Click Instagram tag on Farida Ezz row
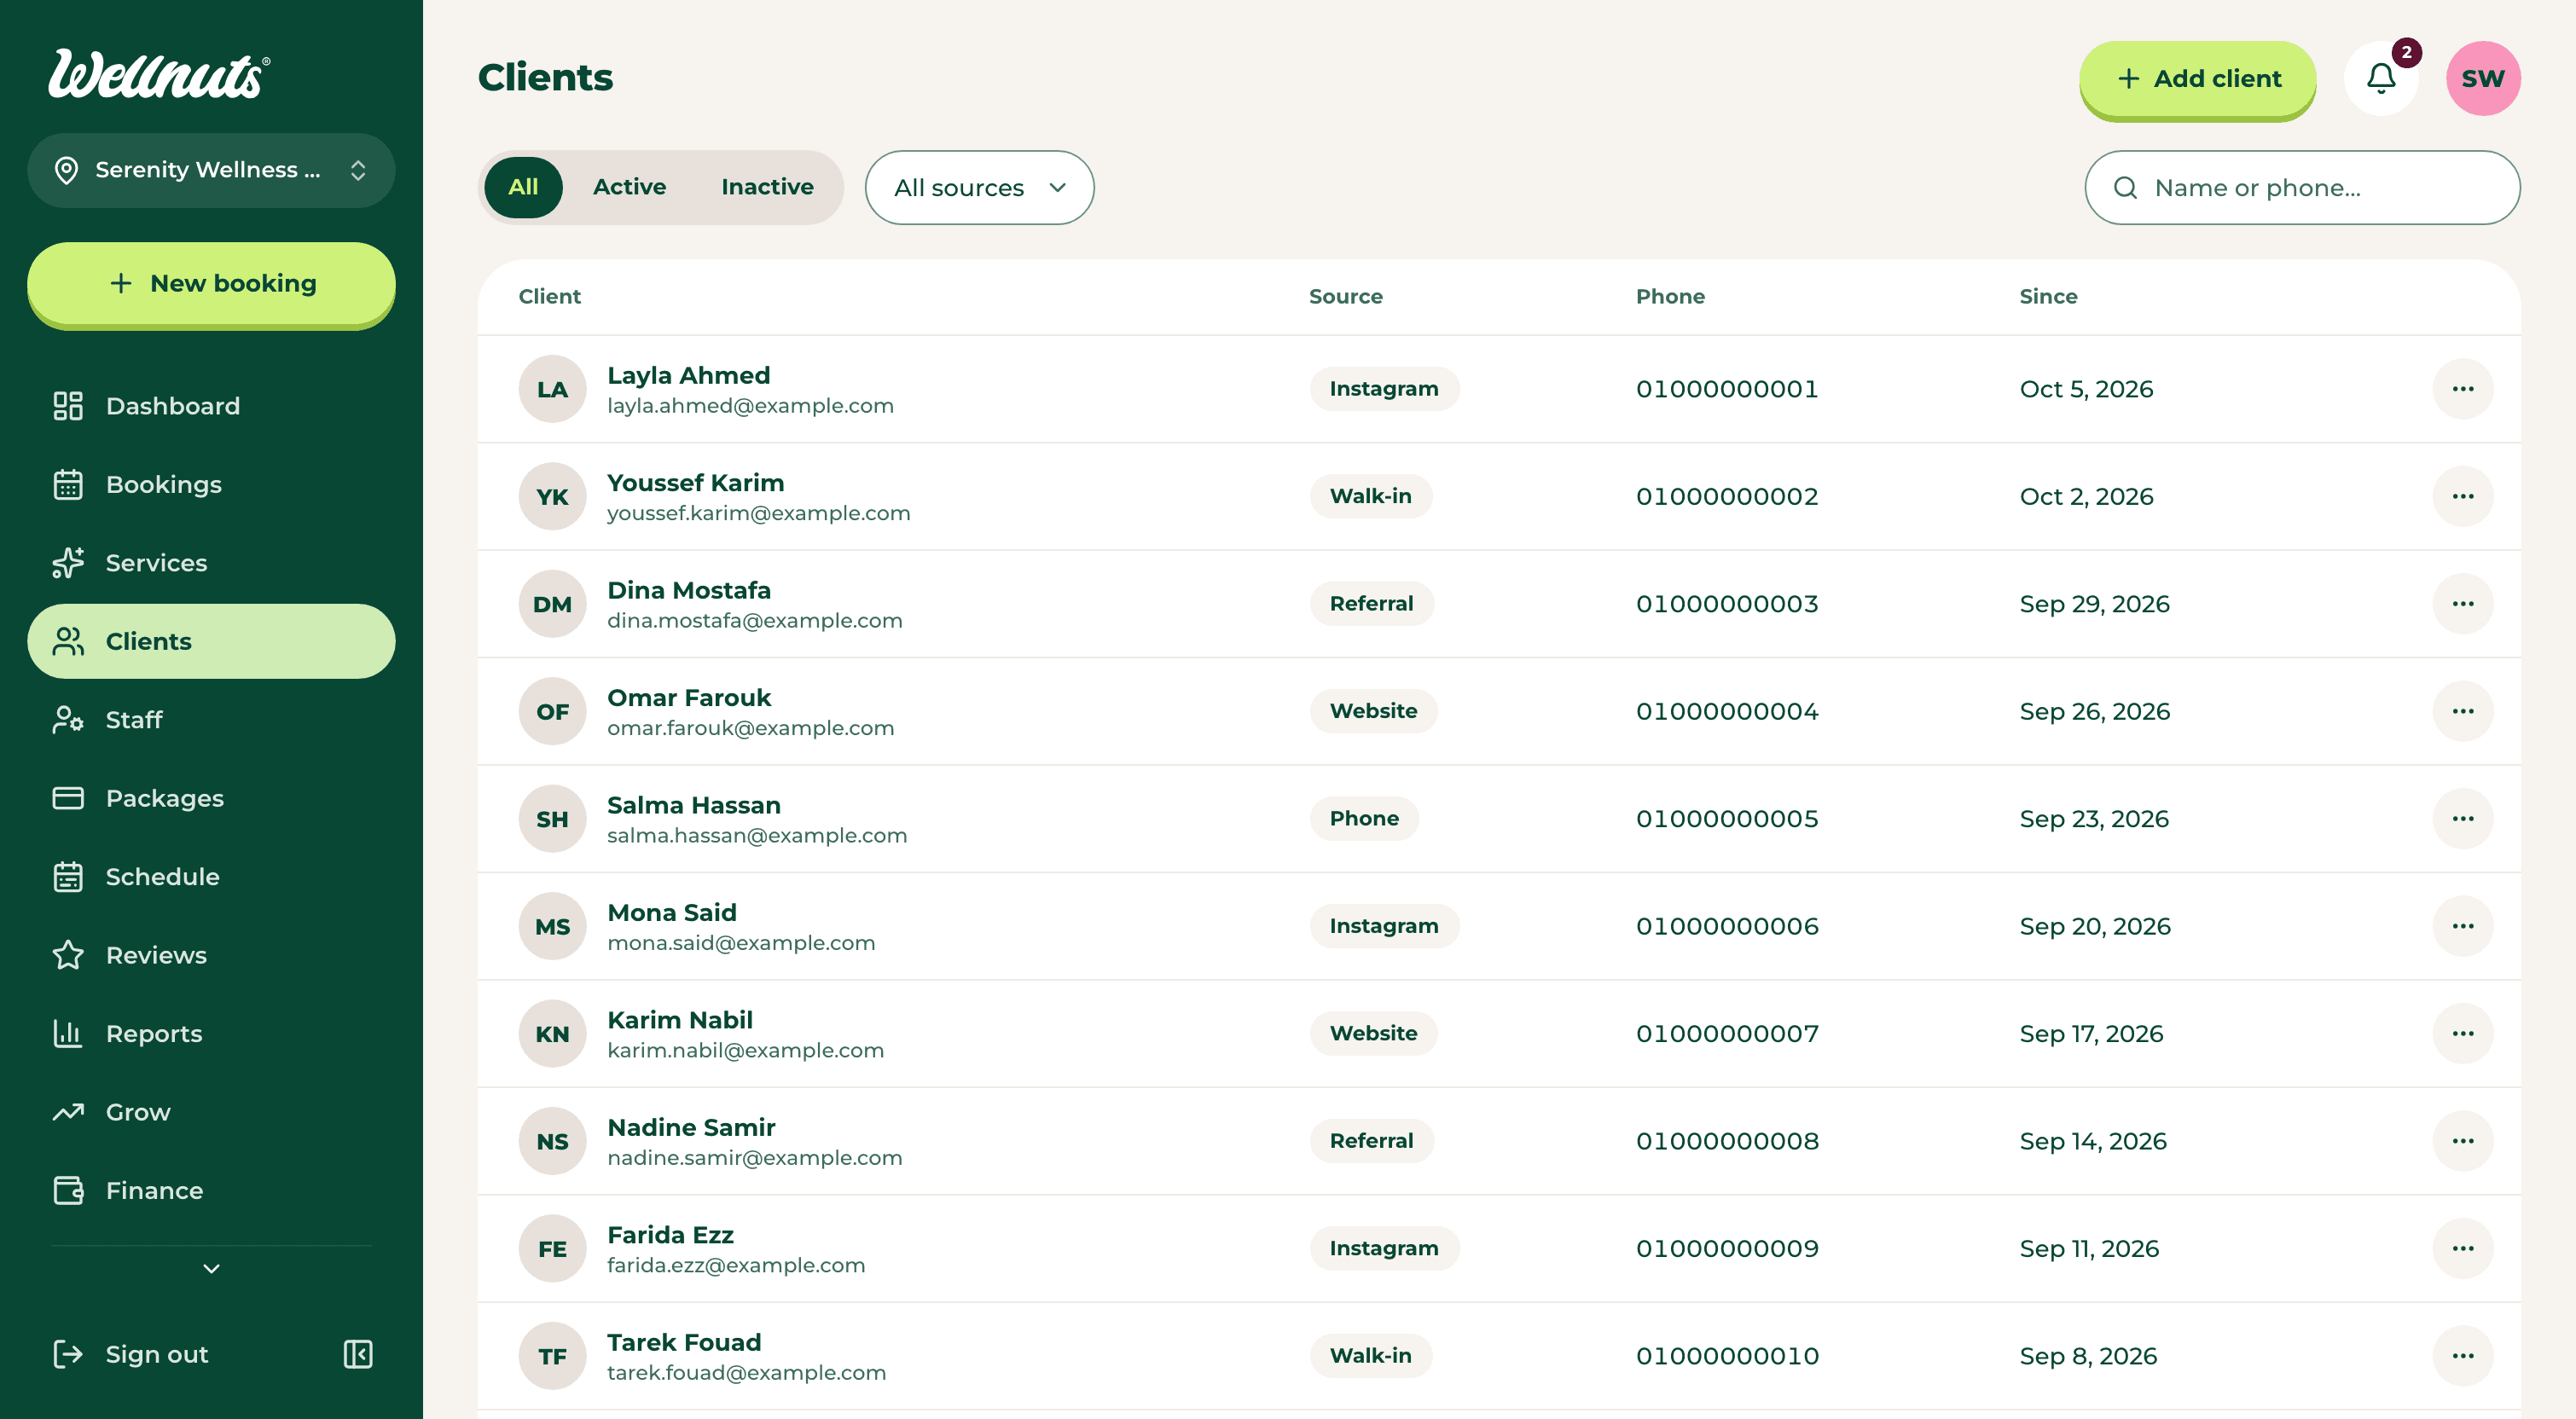This screenshot has width=2576, height=1419. (x=1384, y=1249)
